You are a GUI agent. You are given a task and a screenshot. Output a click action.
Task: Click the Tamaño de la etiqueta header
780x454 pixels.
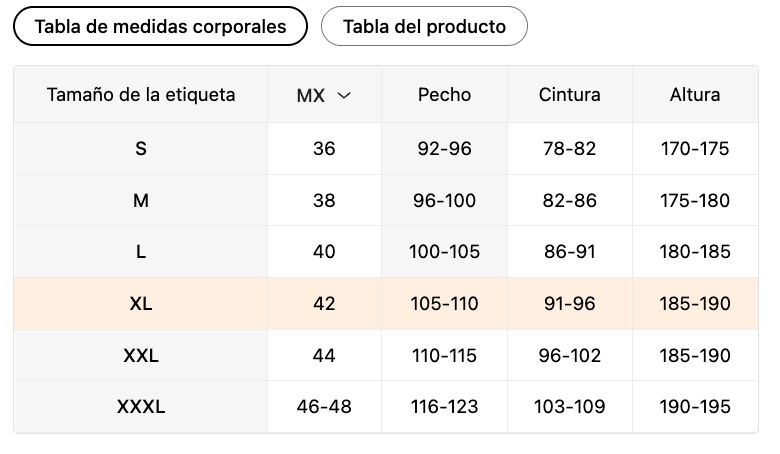(x=141, y=95)
